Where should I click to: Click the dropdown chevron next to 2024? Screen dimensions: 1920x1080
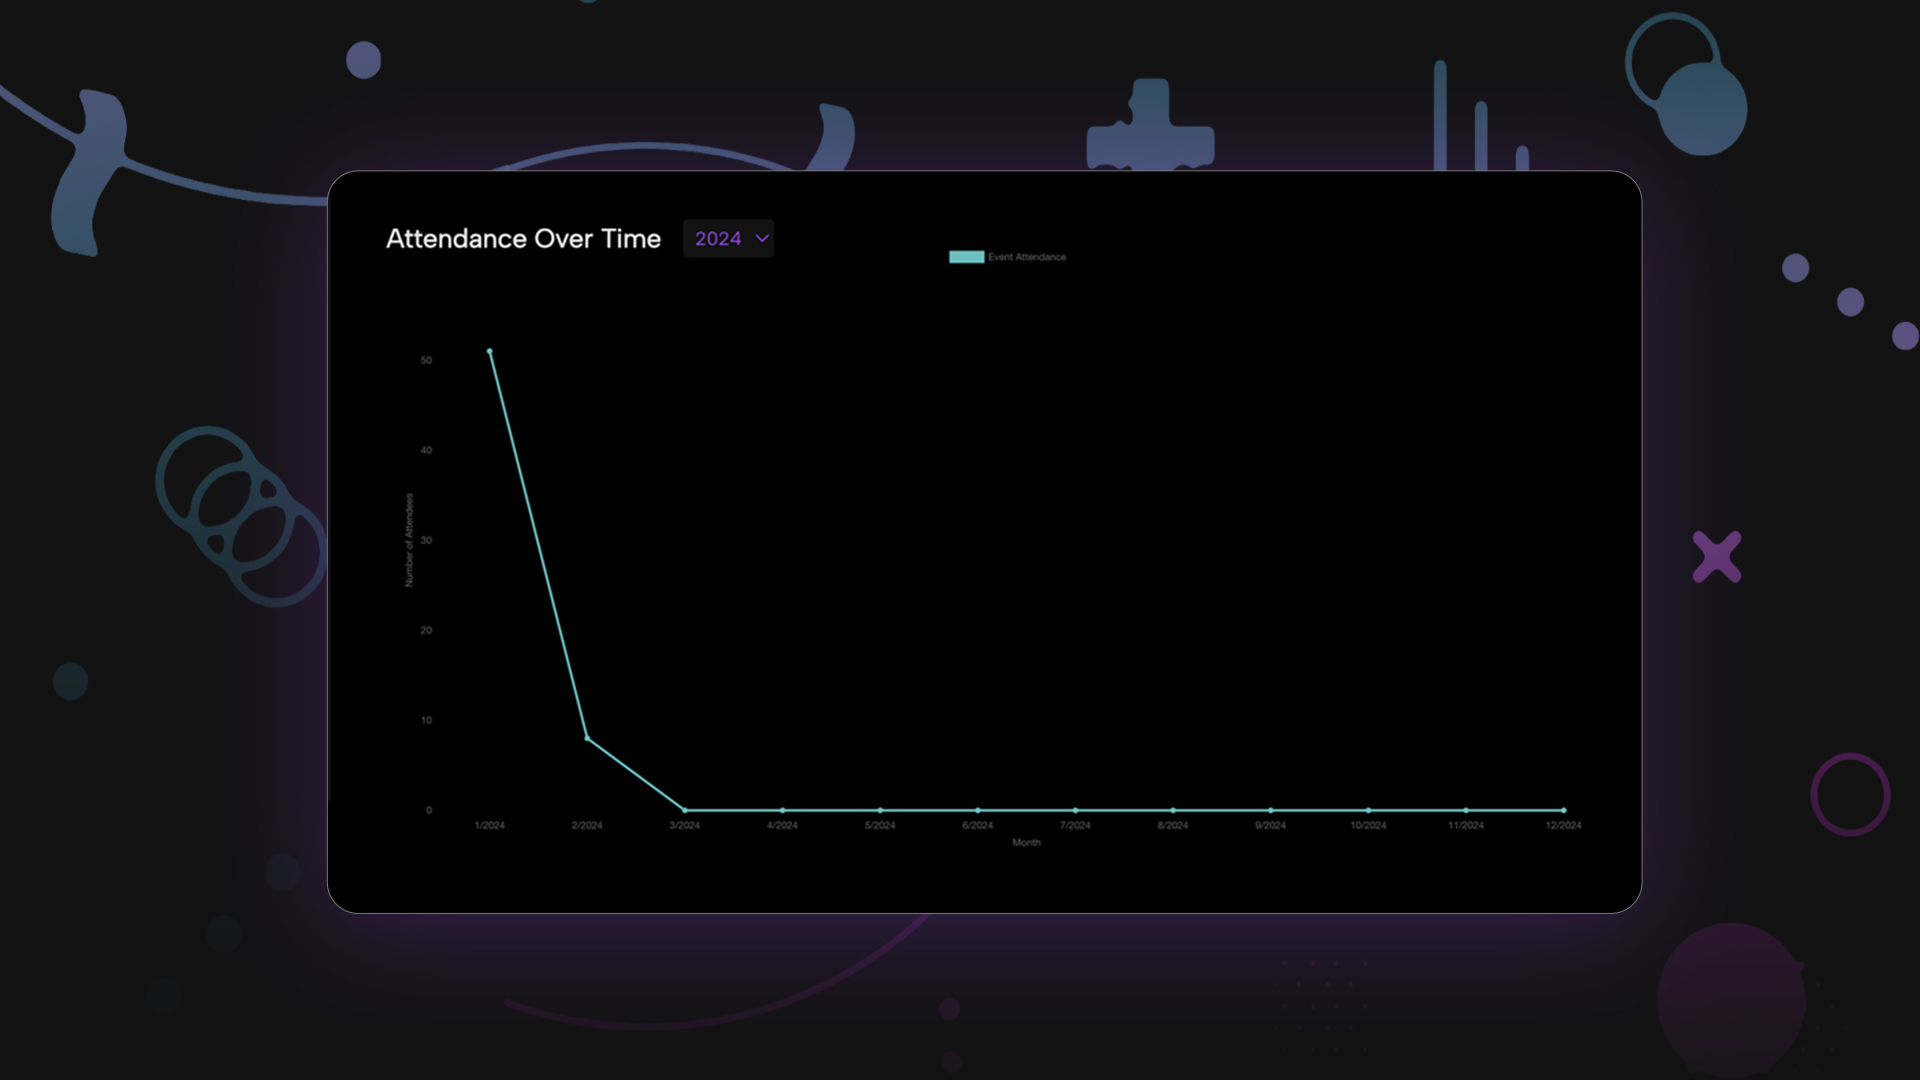[x=760, y=238]
